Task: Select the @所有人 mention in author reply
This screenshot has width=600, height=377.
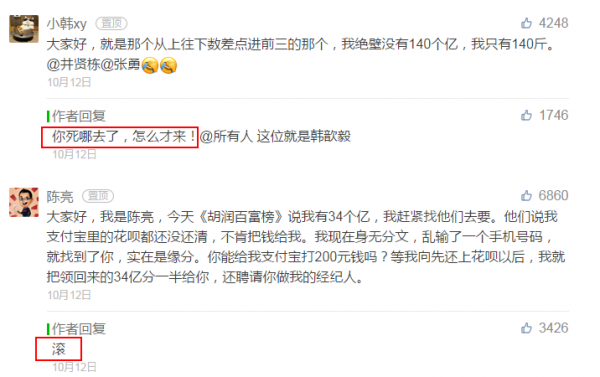Action: 226,136
